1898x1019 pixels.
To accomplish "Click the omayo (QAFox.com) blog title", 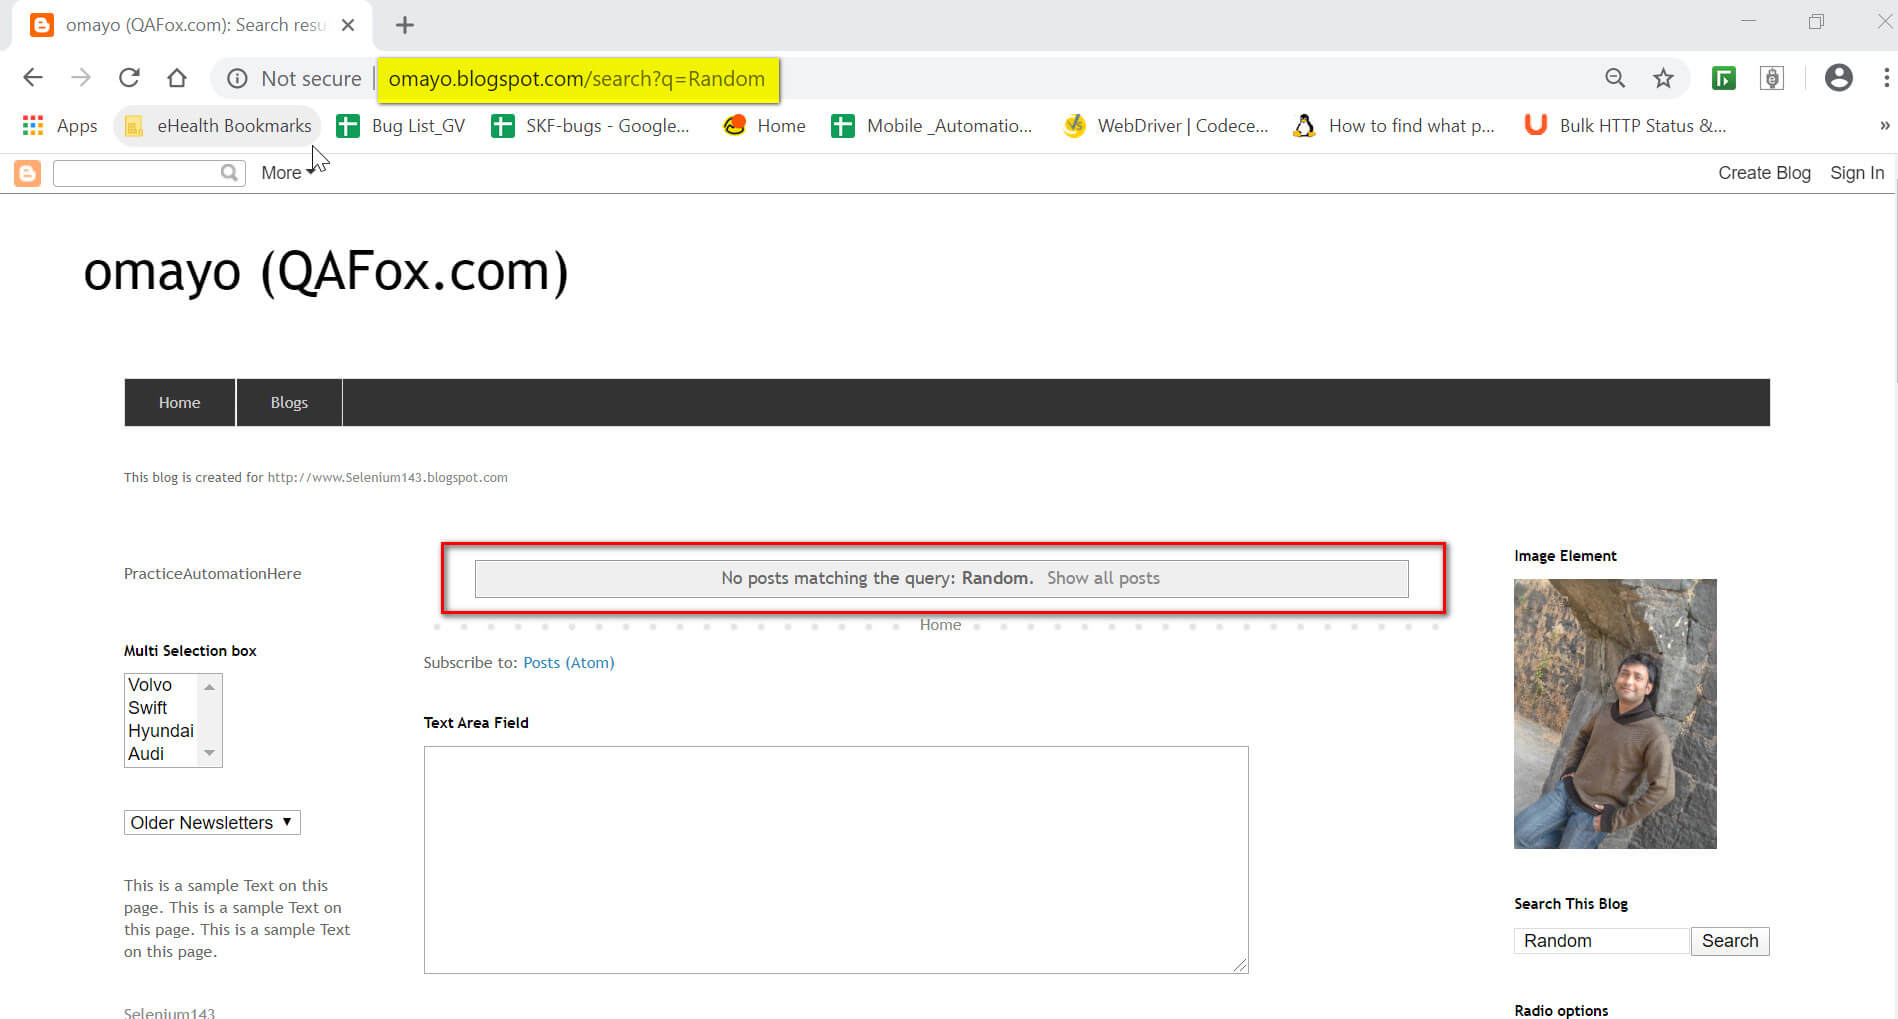I will 326,271.
